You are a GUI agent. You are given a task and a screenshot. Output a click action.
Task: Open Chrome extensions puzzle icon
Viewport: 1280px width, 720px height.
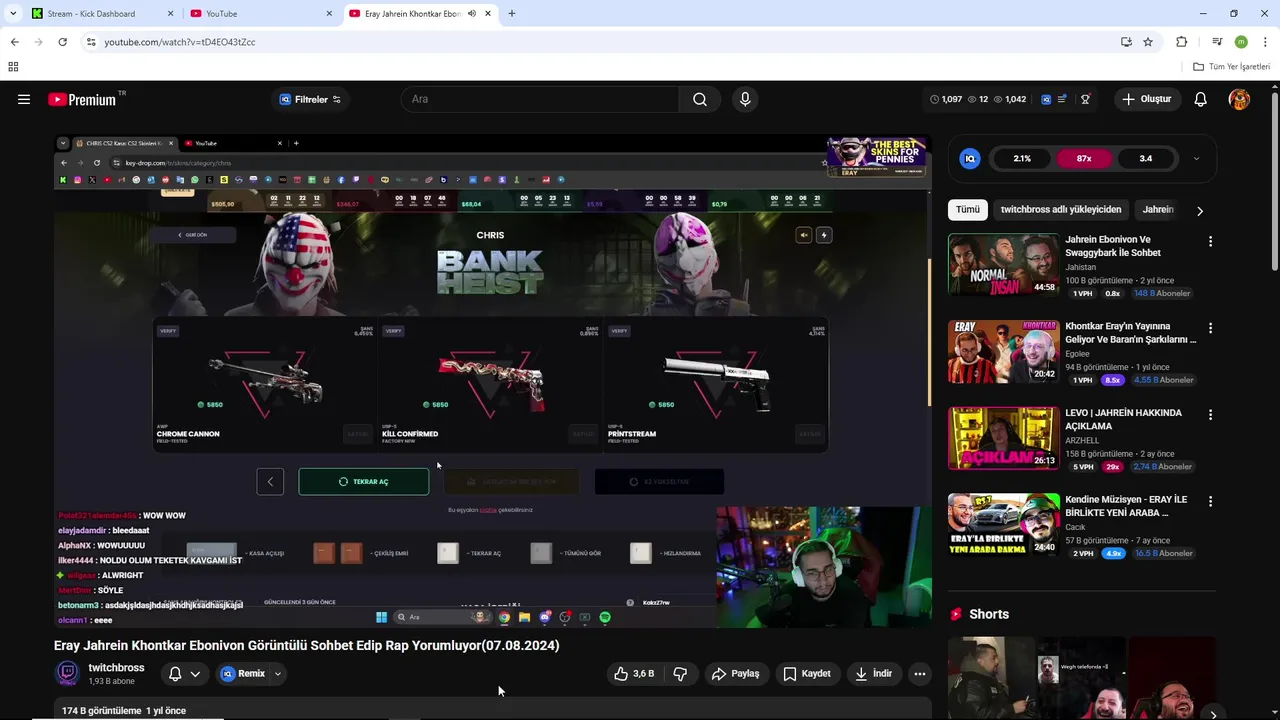tap(1181, 42)
